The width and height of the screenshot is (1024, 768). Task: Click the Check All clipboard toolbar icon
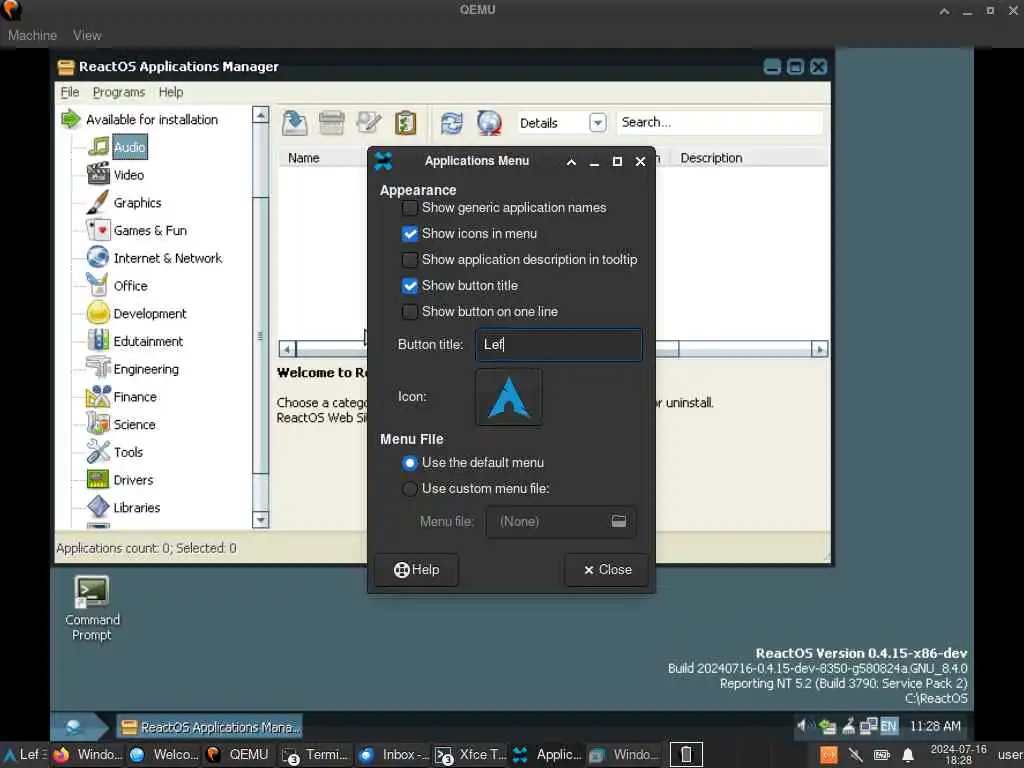point(406,123)
